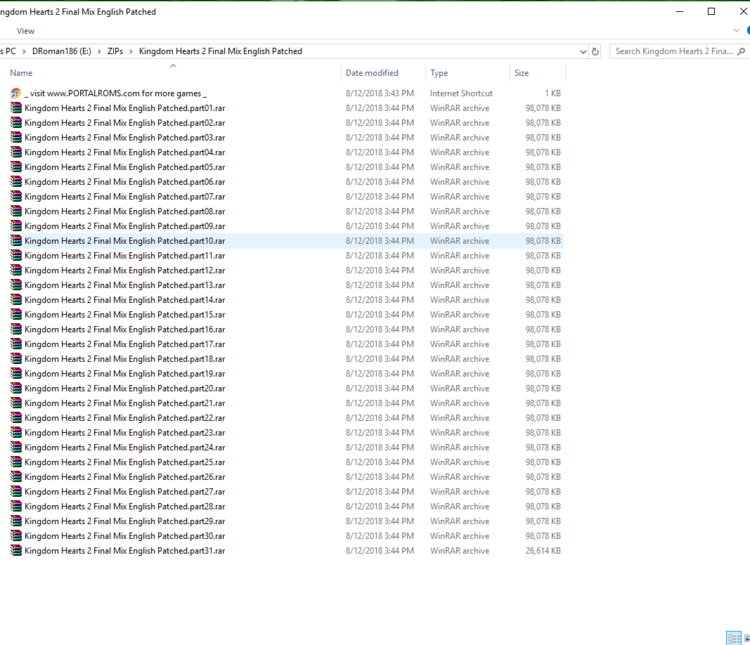Select the part29.rar file name
This screenshot has height=645, width=750.
point(125,521)
